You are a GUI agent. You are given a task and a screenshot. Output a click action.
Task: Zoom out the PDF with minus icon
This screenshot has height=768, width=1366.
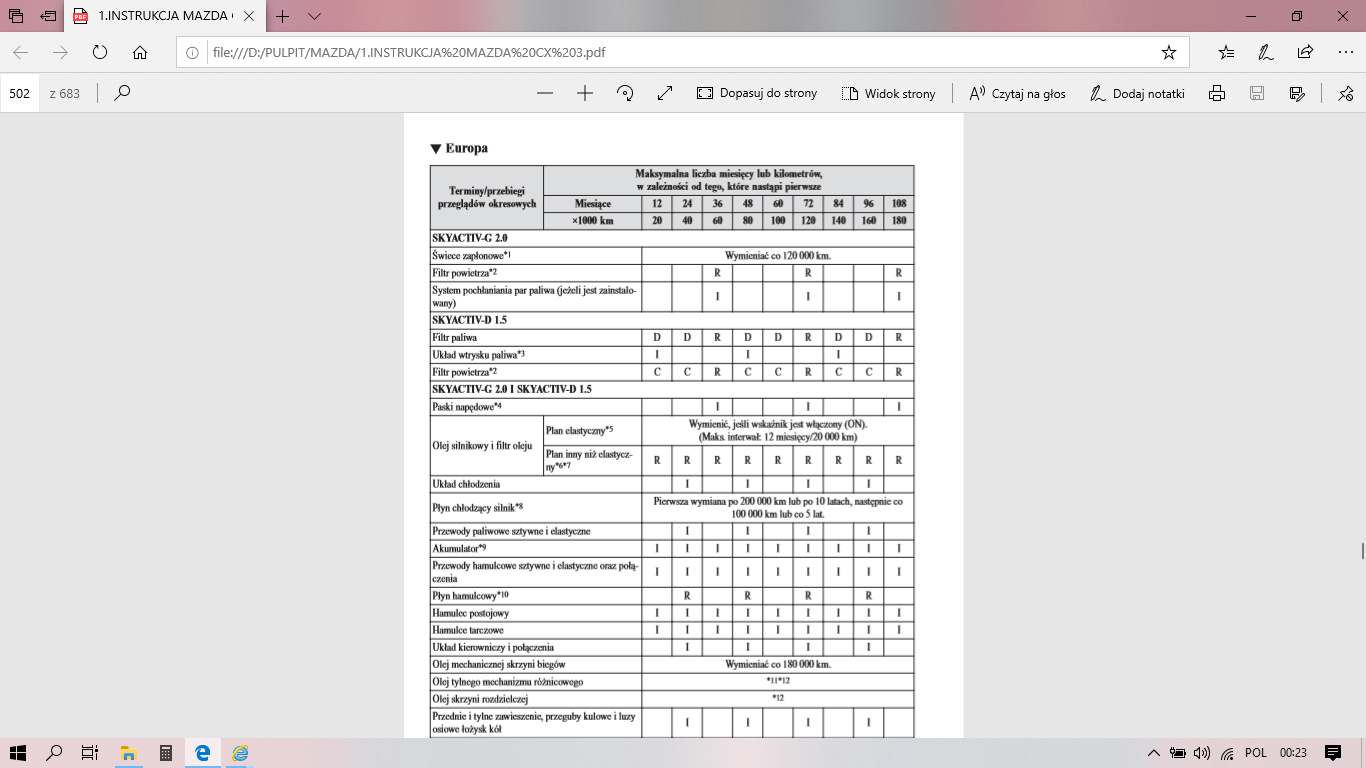pyautogui.click(x=545, y=93)
